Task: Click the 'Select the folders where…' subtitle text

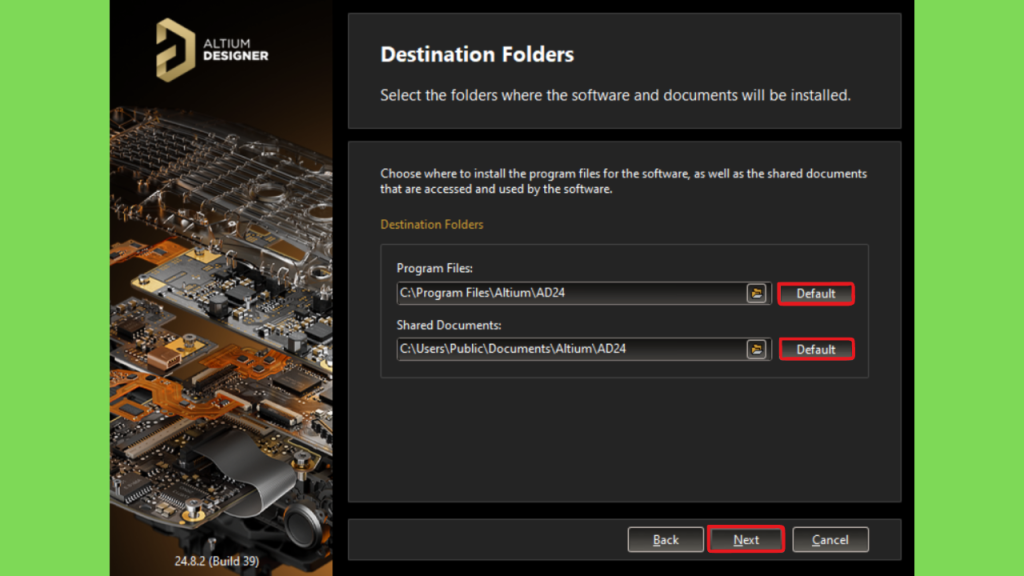Action: (615, 95)
